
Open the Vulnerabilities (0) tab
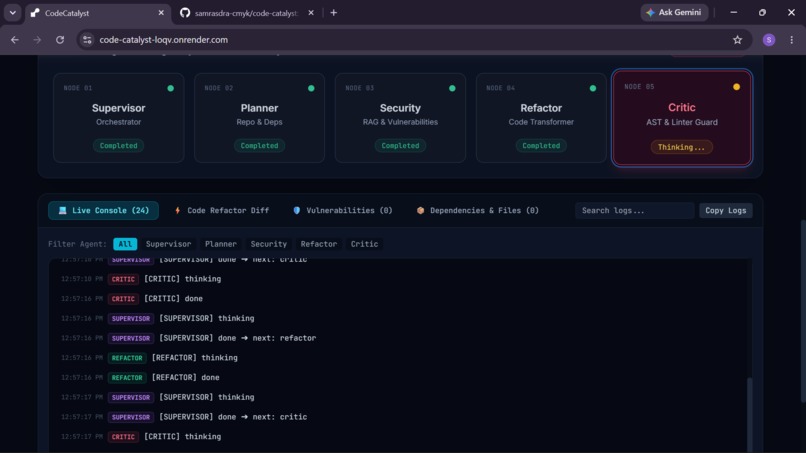342,210
